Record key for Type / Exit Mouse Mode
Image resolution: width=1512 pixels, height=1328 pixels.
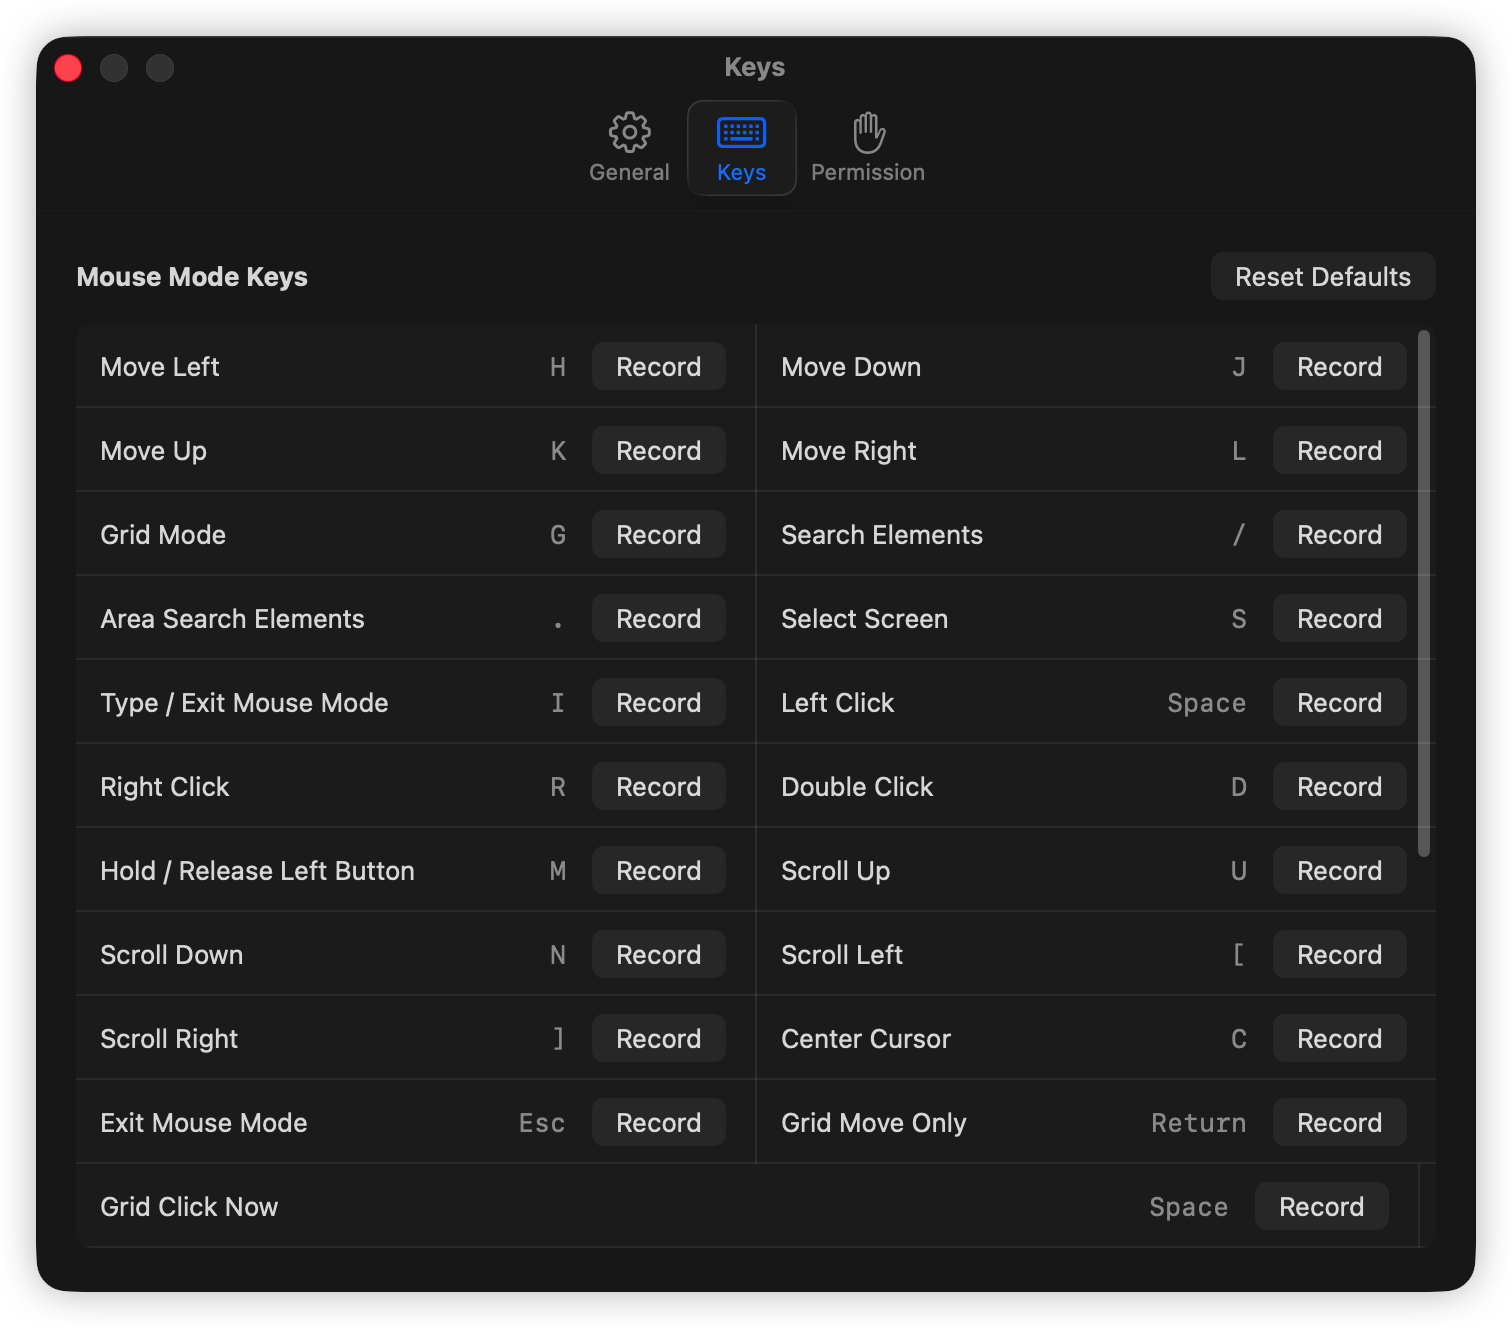tap(658, 703)
